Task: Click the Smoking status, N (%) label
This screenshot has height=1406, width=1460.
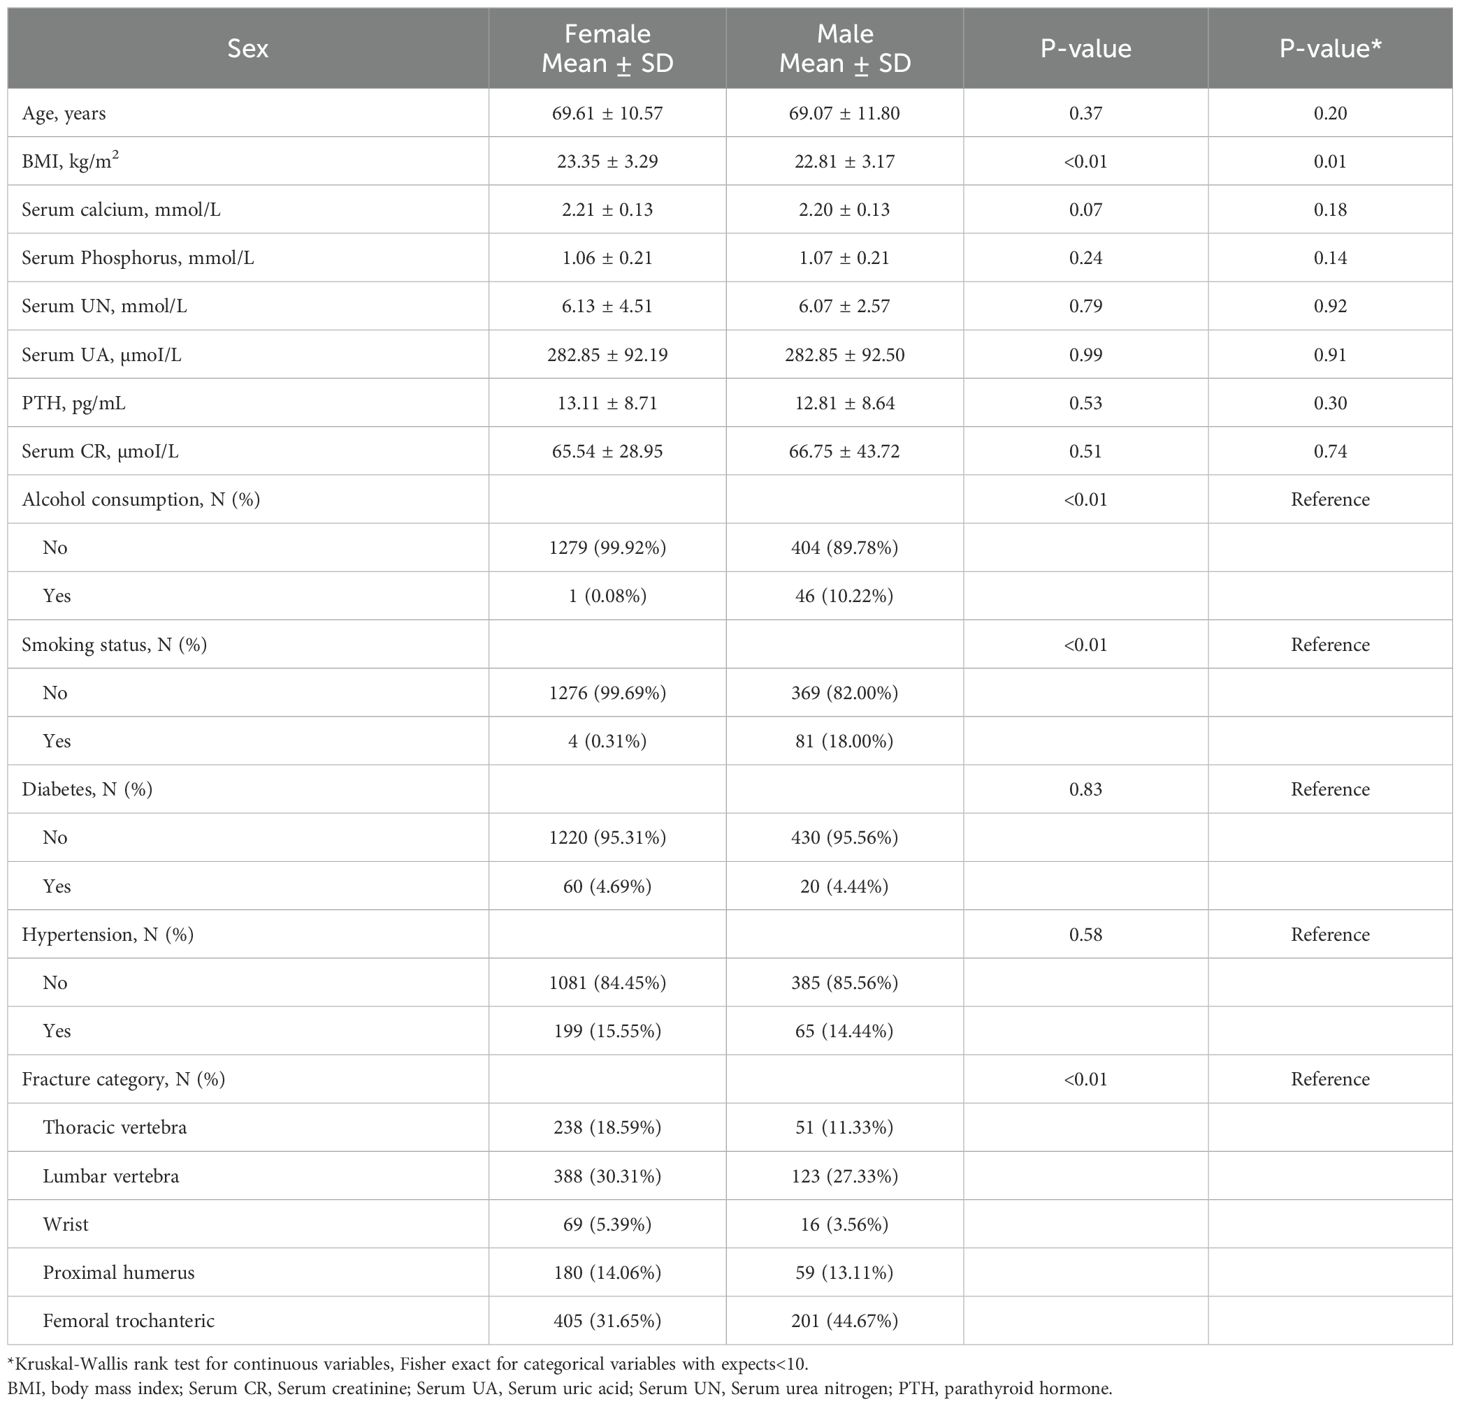Action: click(114, 644)
